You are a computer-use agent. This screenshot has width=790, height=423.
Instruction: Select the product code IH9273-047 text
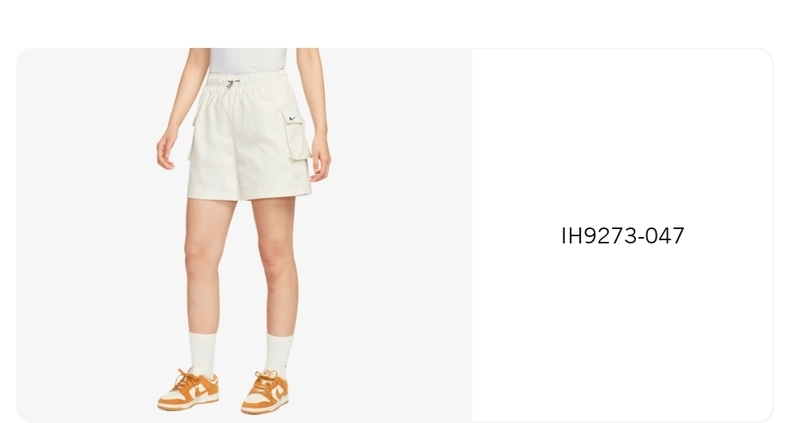pos(623,236)
